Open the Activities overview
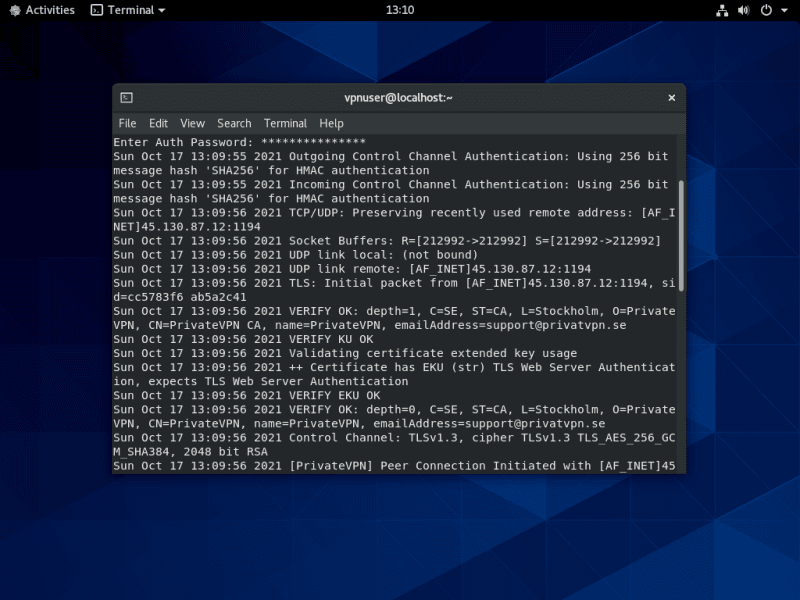This screenshot has height=600, width=800. point(49,10)
